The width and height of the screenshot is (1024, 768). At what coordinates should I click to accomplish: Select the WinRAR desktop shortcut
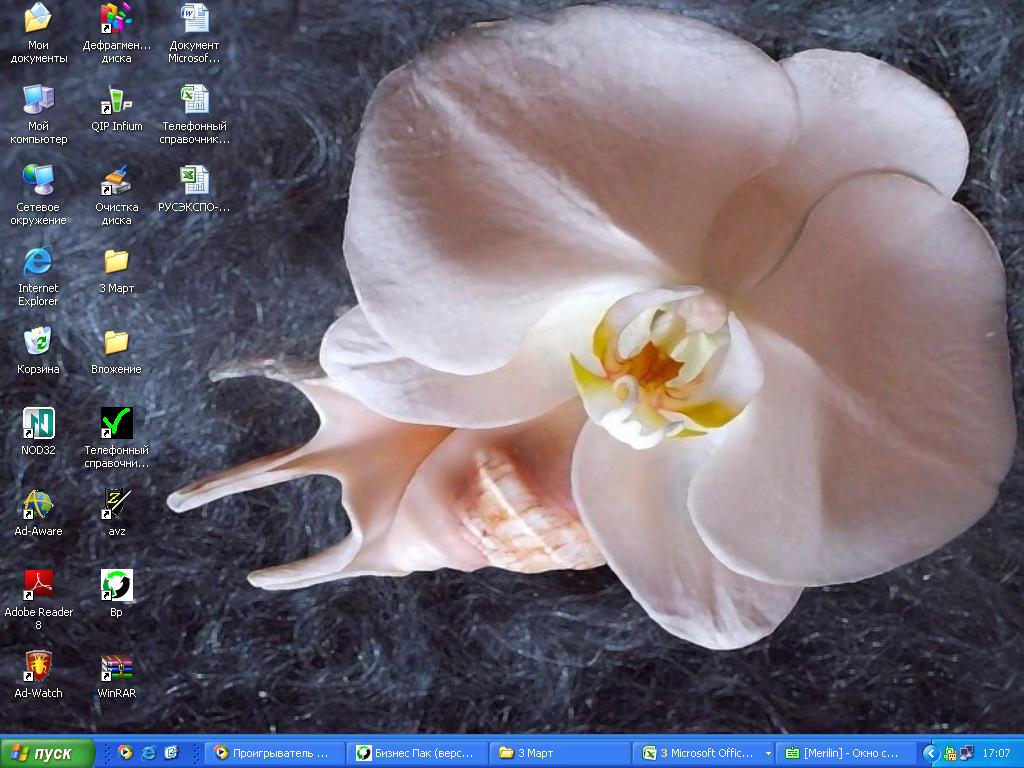point(116,667)
